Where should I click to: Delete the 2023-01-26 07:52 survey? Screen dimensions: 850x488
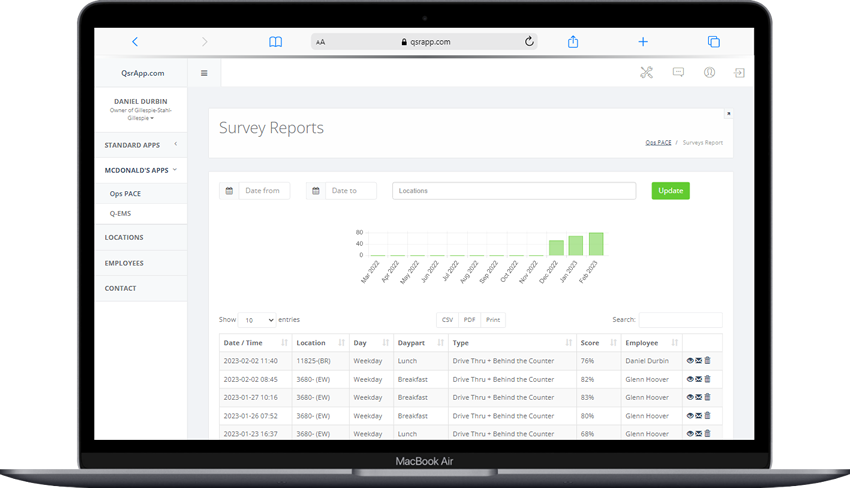click(707, 415)
